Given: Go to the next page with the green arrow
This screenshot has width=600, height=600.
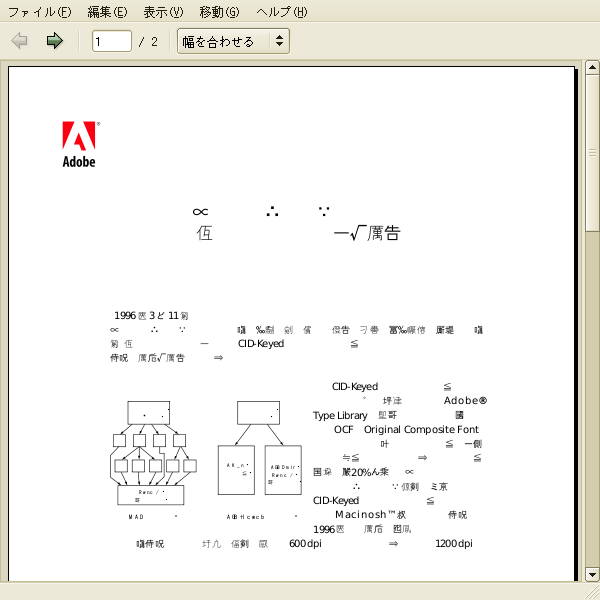Looking at the screenshot, I should click(x=54, y=41).
